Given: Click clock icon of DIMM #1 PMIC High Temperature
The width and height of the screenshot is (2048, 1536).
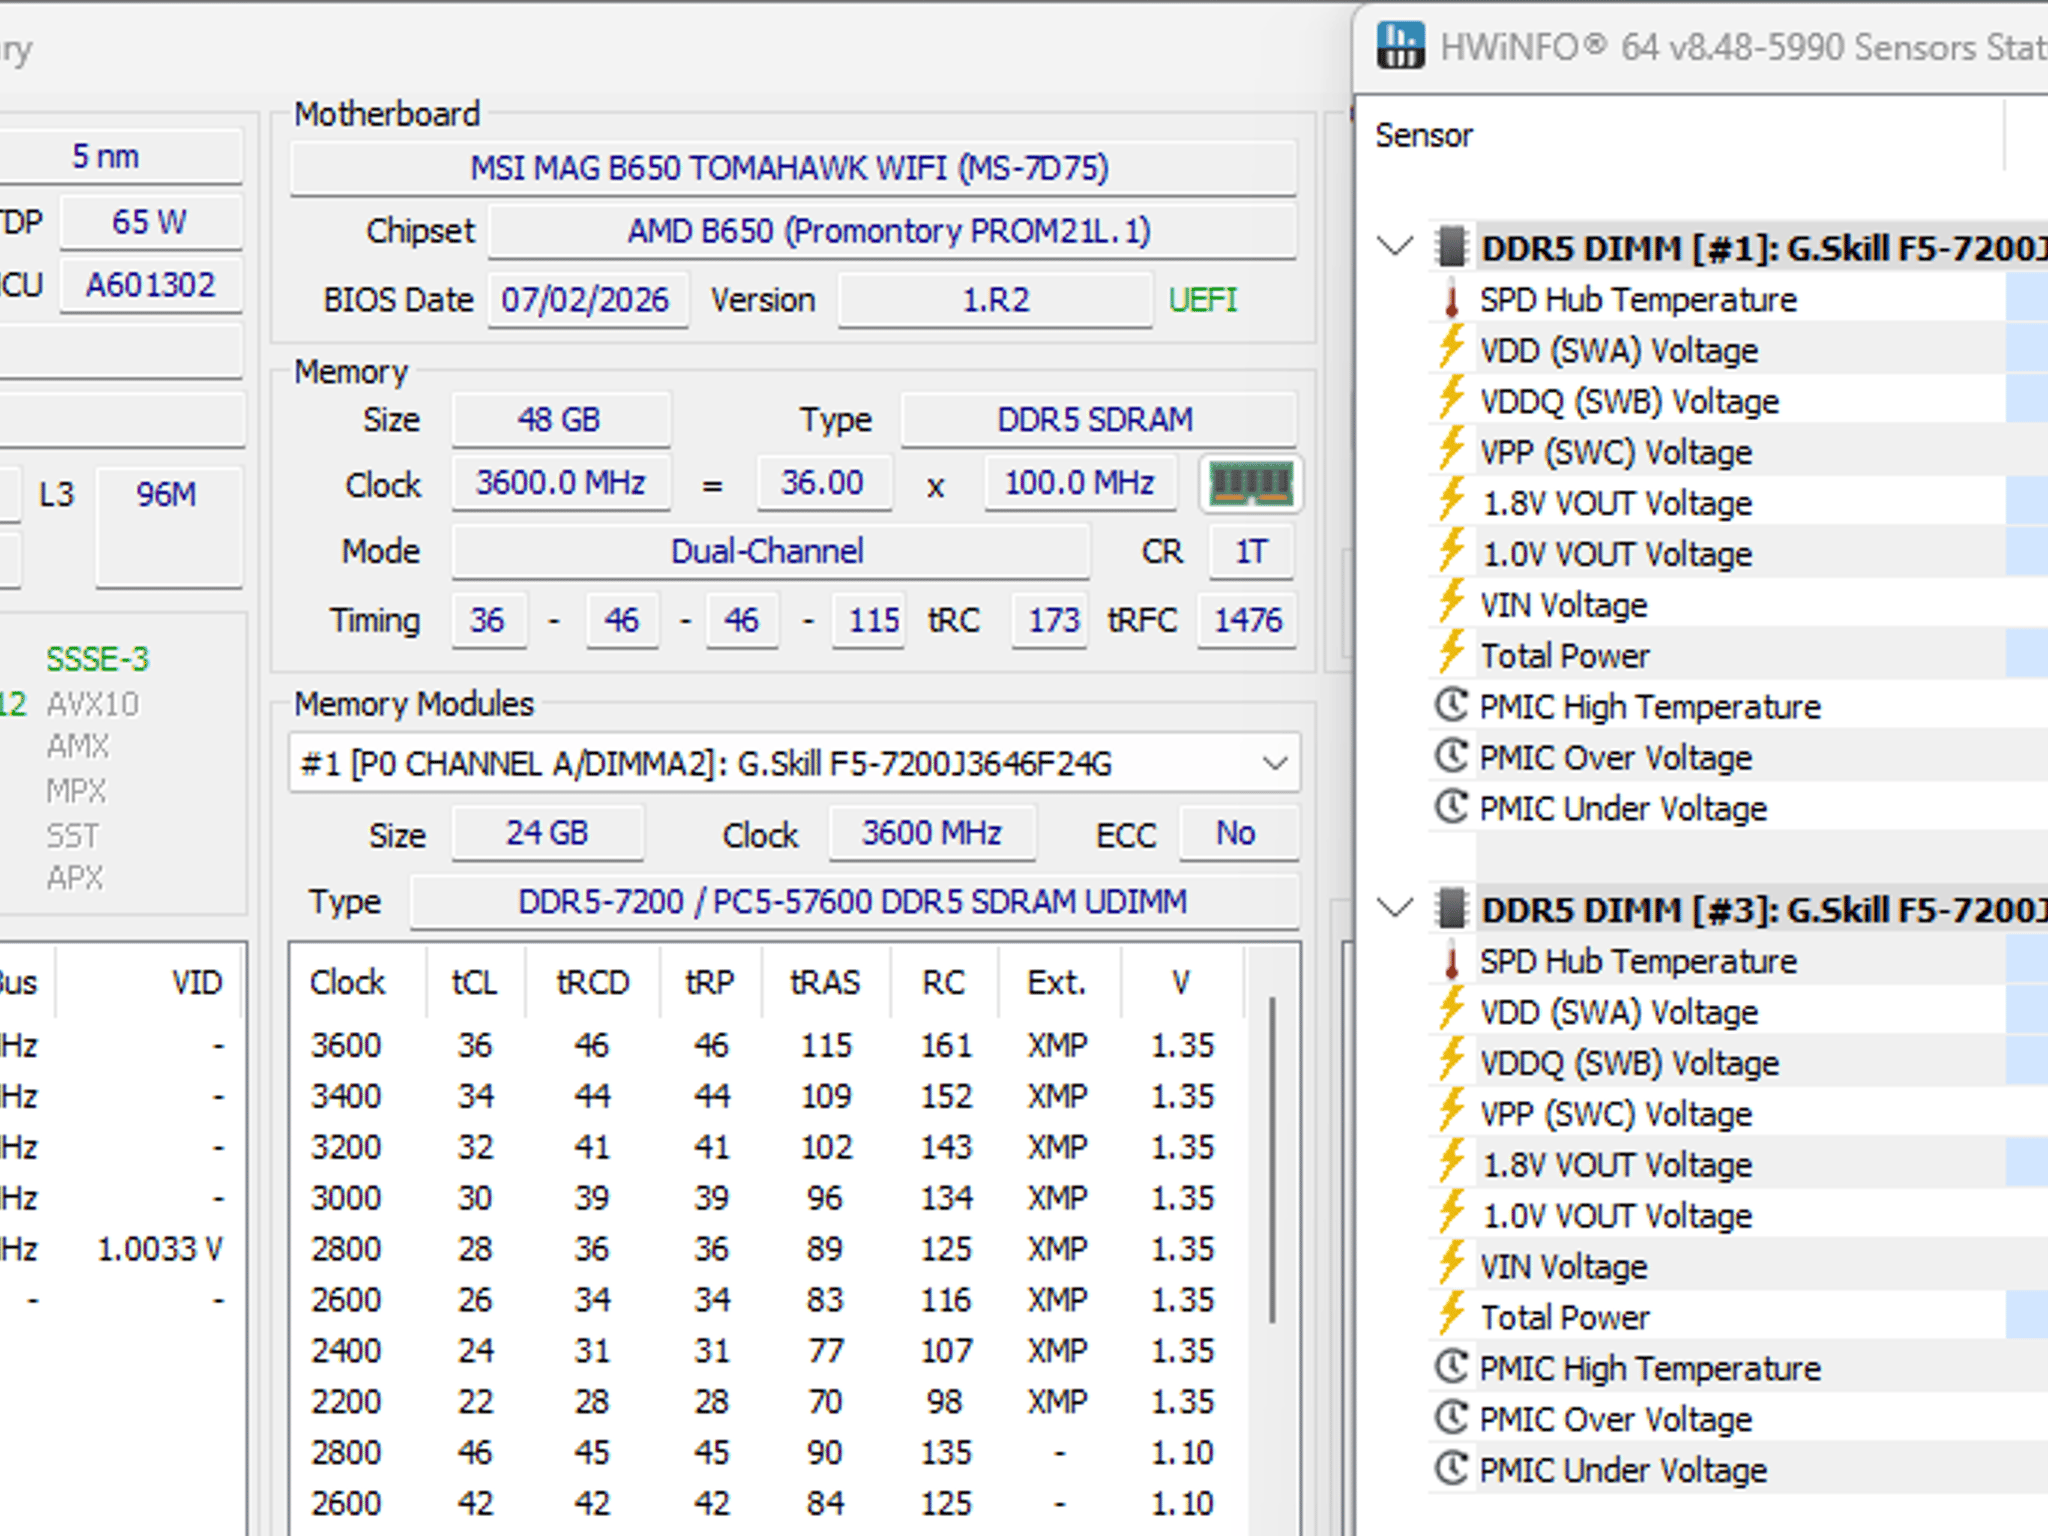Looking at the screenshot, I should click(x=1451, y=705).
